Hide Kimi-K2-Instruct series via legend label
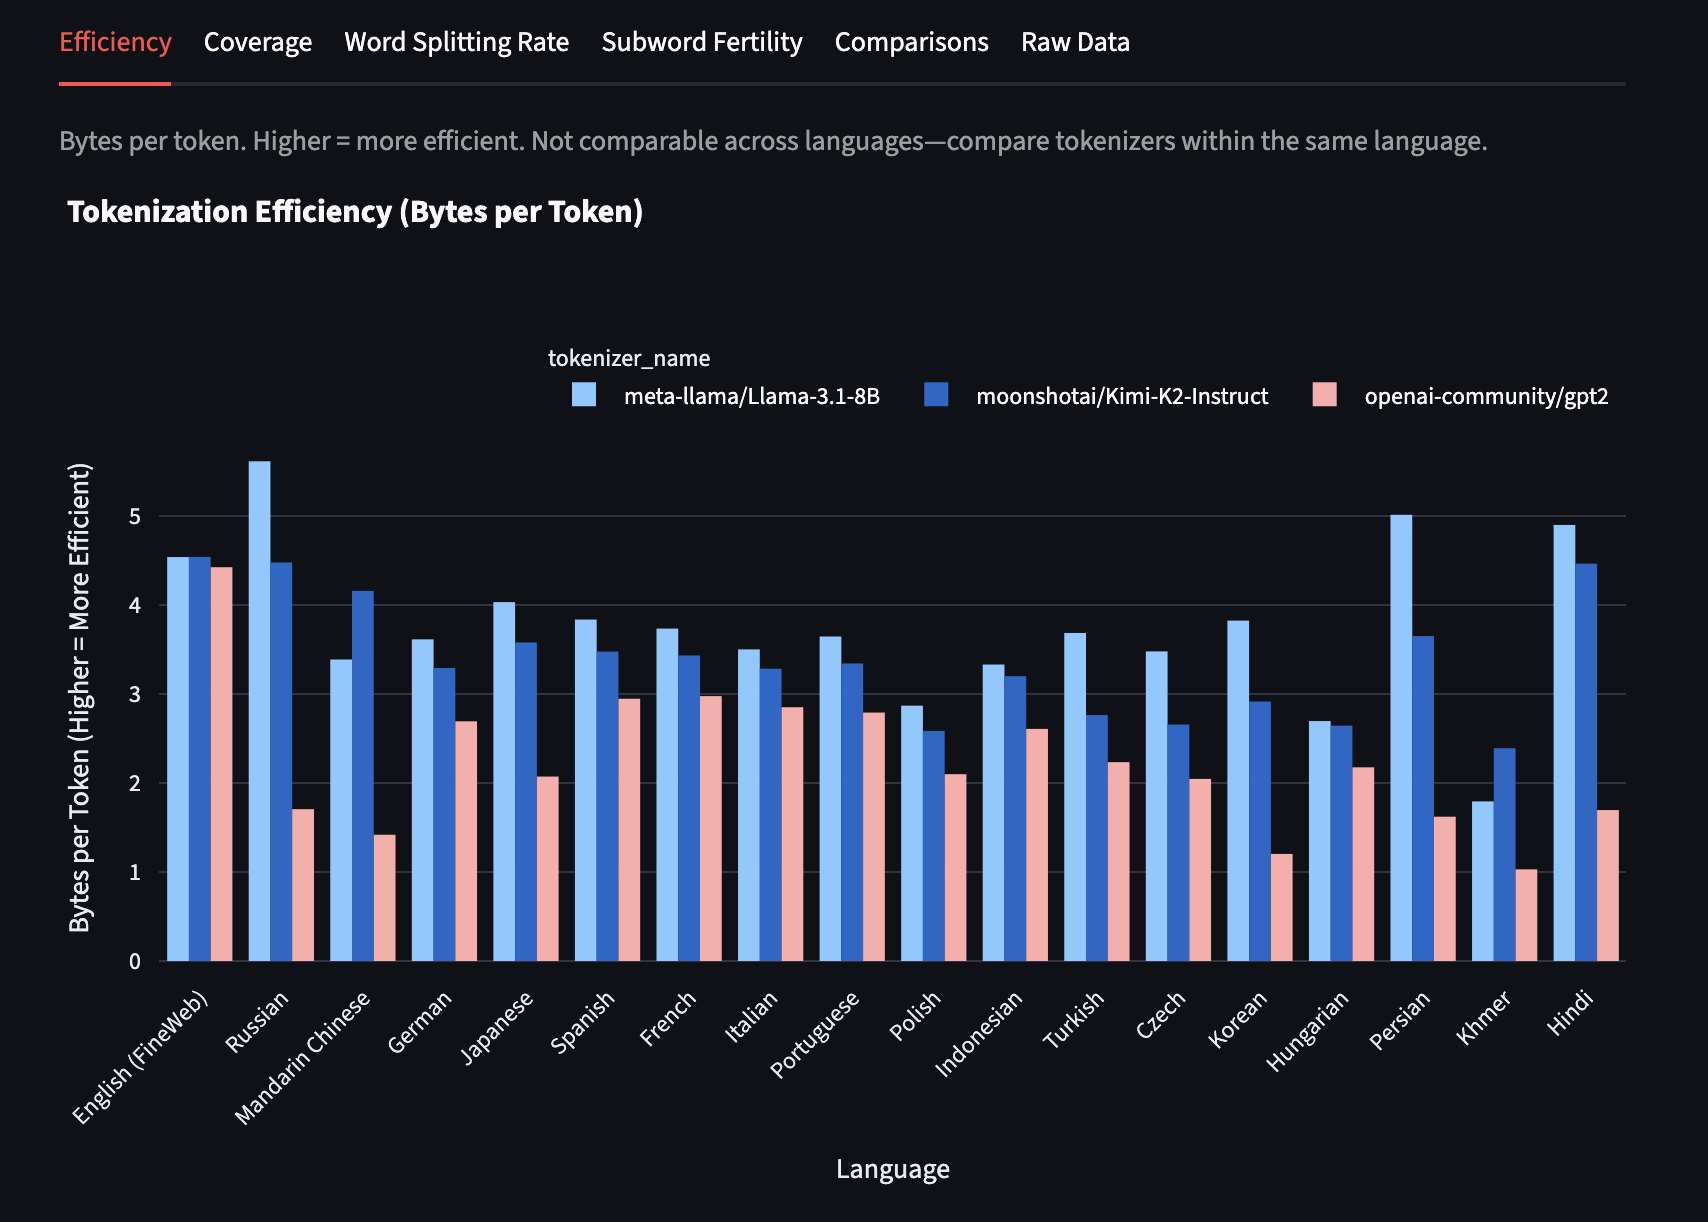The image size is (1708, 1222). point(1121,396)
